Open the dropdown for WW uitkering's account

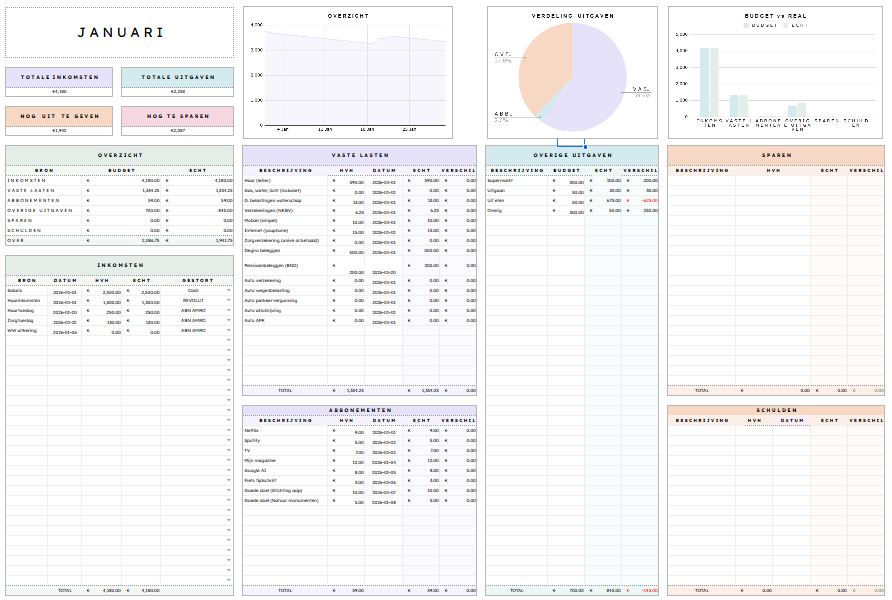[x=228, y=332]
